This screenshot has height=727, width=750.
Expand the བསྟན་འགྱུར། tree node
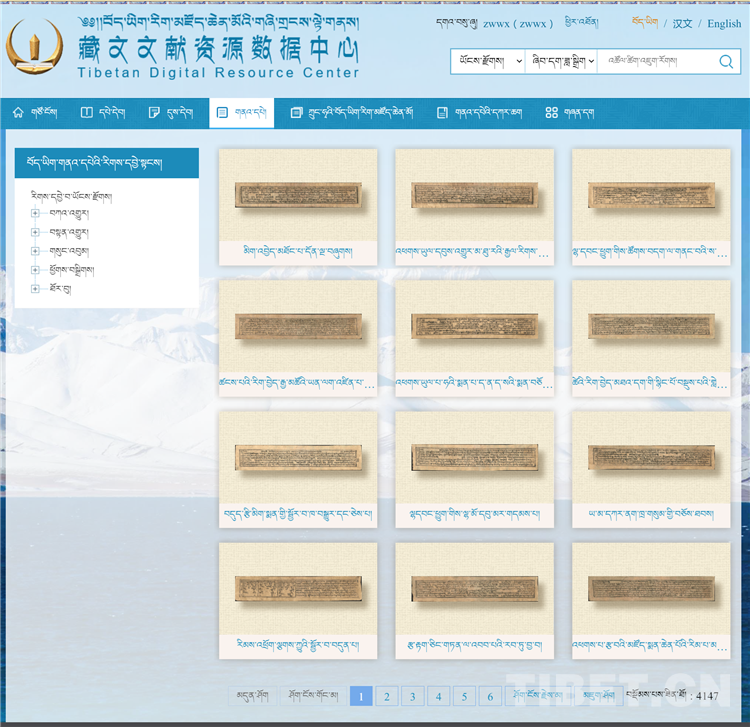tap(35, 232)
